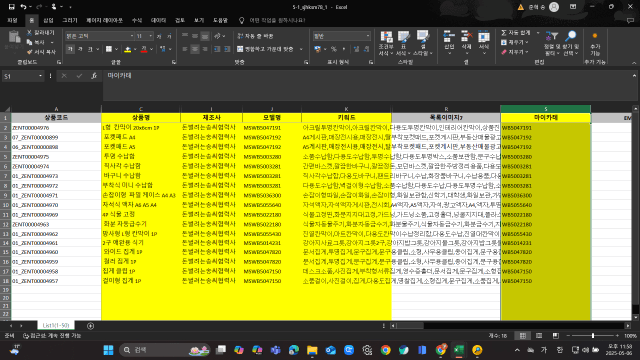Decrease indent icon
640x360 pixels.
pos(217,49)
